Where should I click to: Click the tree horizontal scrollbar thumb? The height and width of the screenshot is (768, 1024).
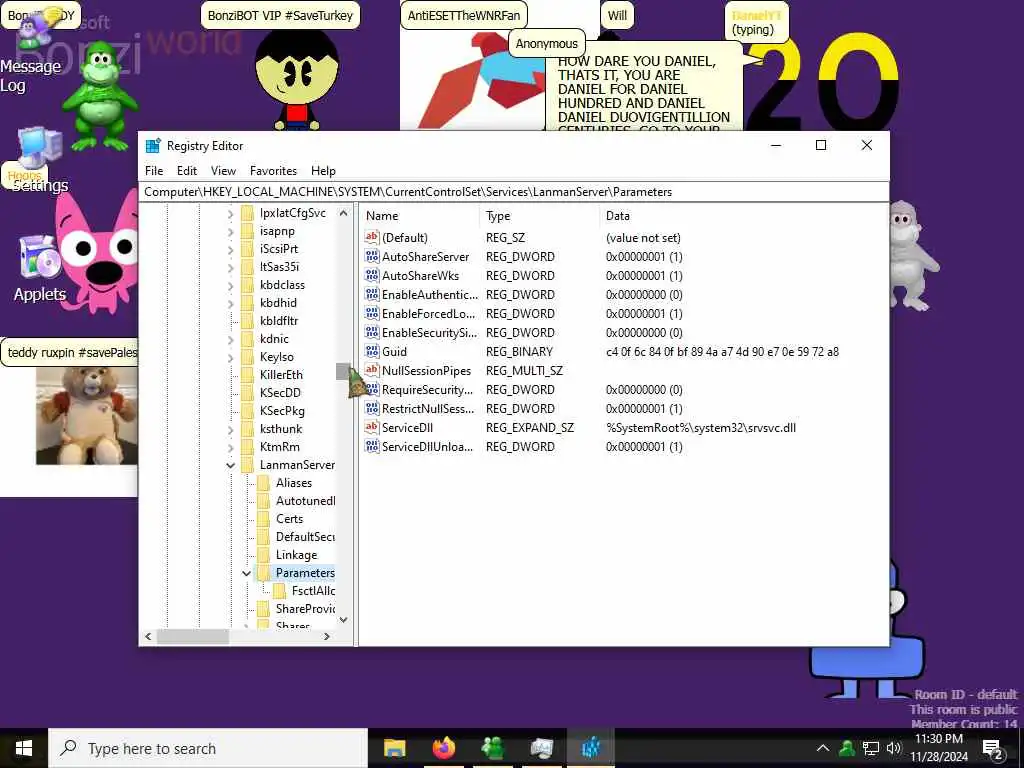(193, 636)
